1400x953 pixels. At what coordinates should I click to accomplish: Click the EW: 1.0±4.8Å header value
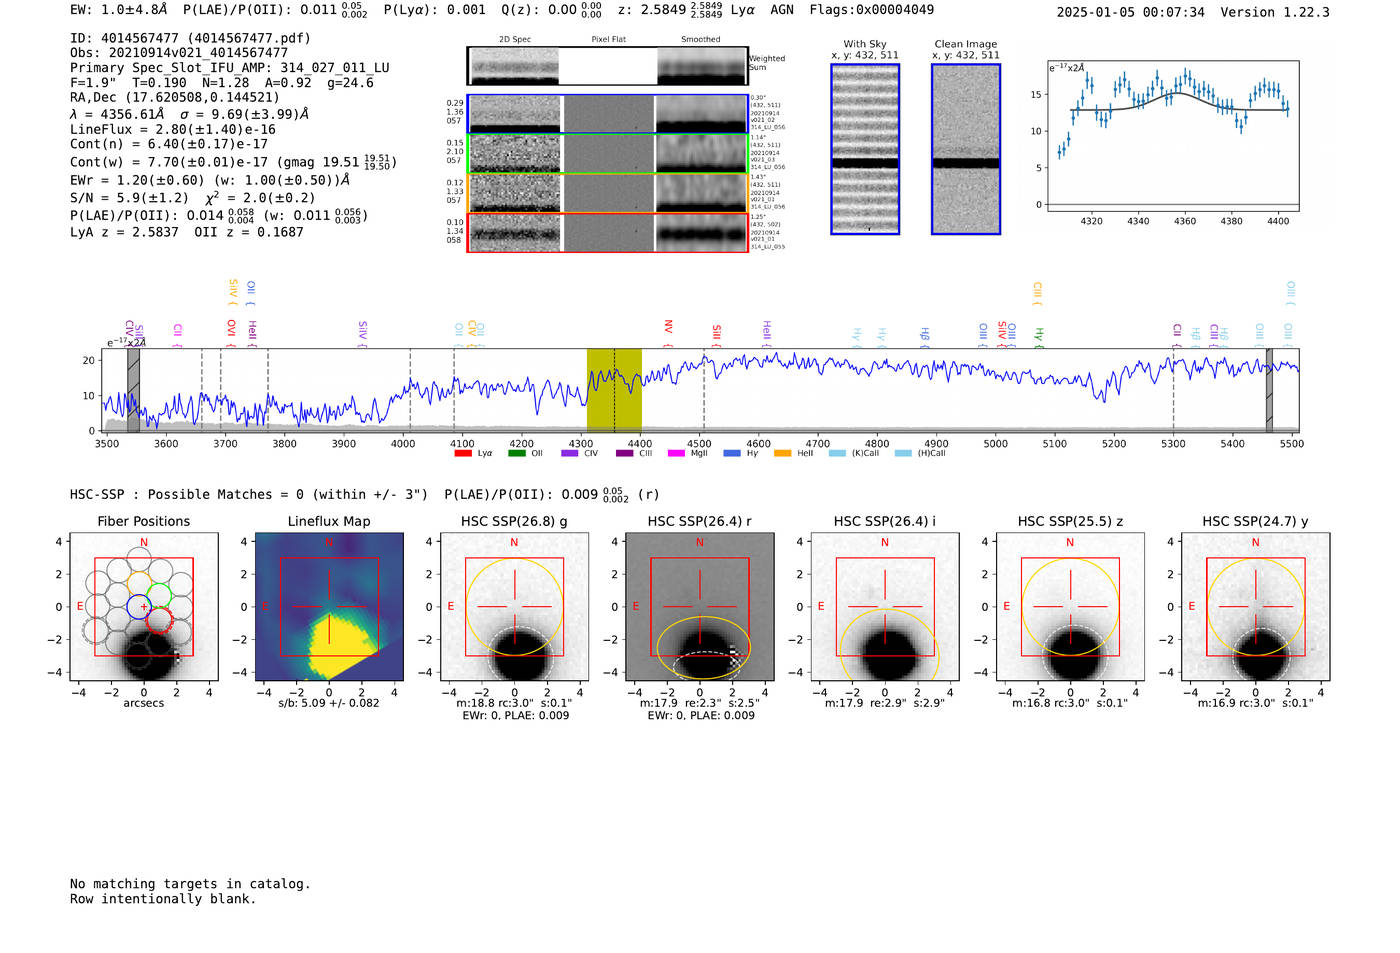tap(118, 10)
